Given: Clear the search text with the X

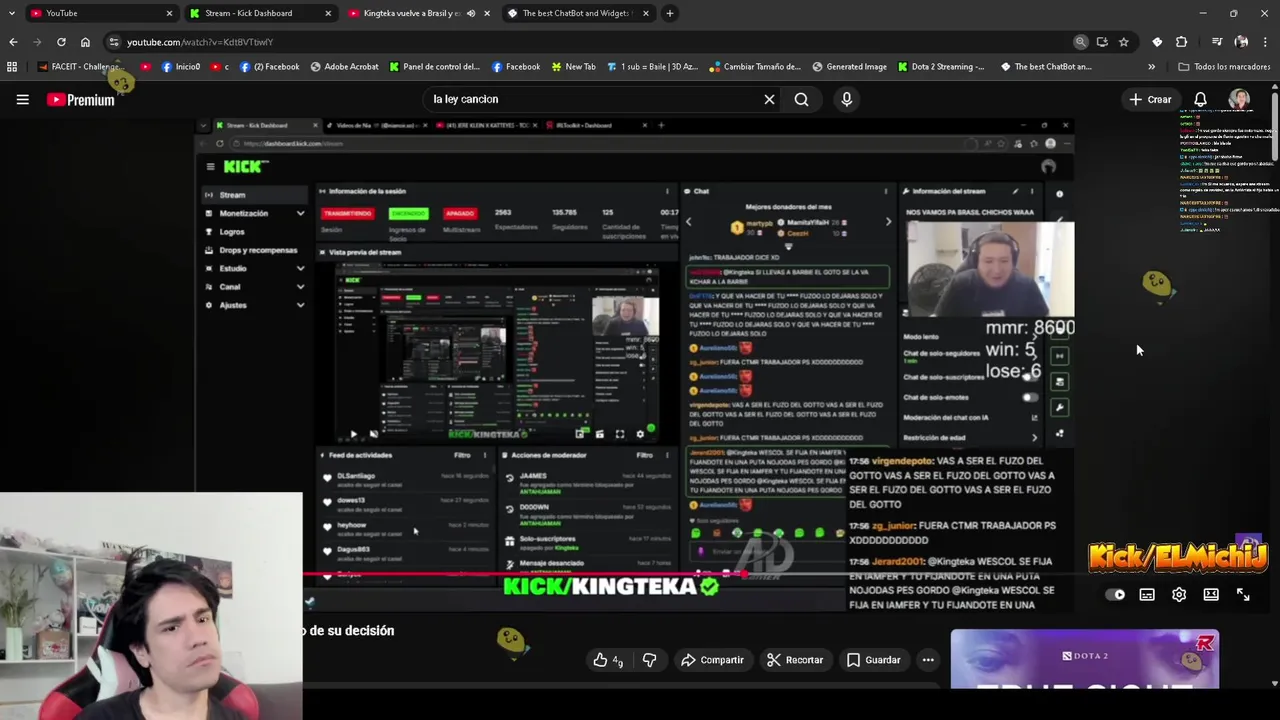Looking at the screenshot, I should [x=769, y=99].
